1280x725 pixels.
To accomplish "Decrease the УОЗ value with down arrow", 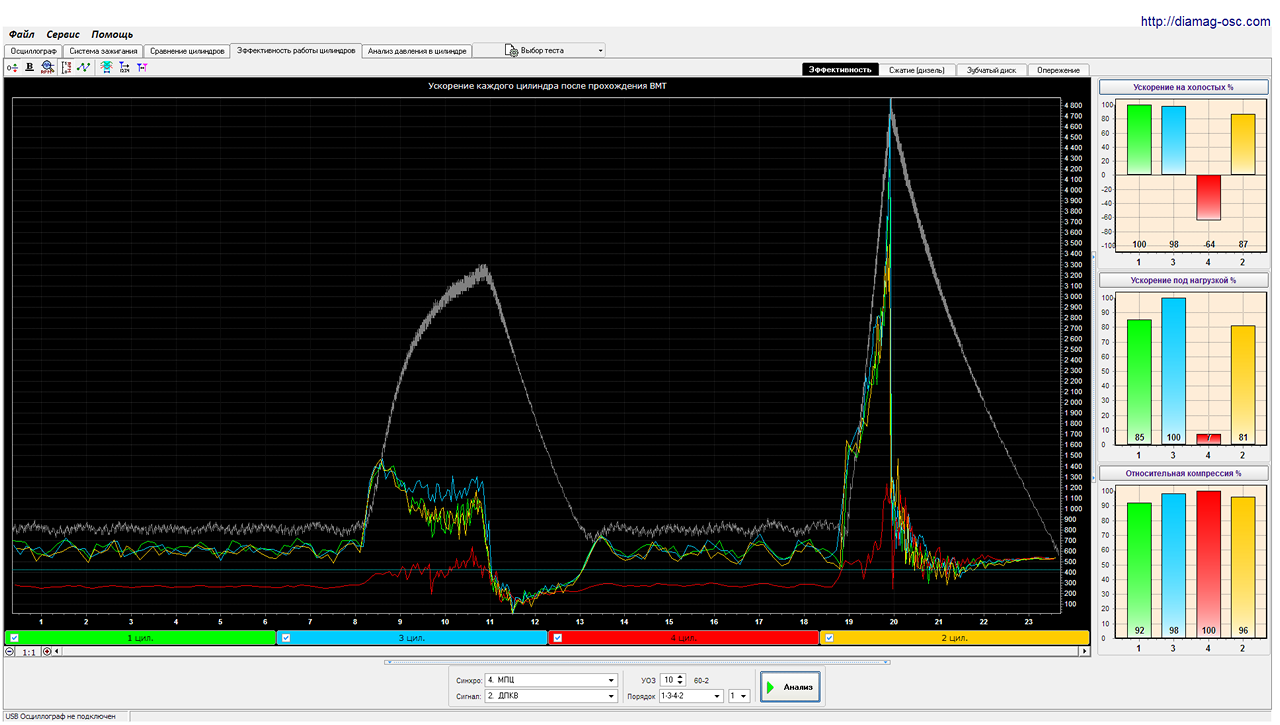I will pos(680,683).
